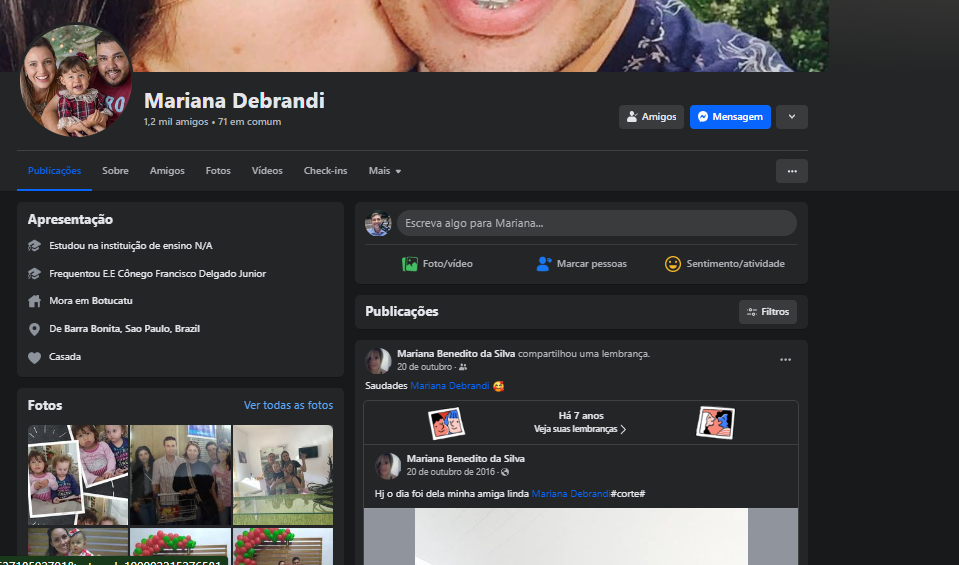Expand the dropdown arrow next to Mensagem

[x=791, y=117]
